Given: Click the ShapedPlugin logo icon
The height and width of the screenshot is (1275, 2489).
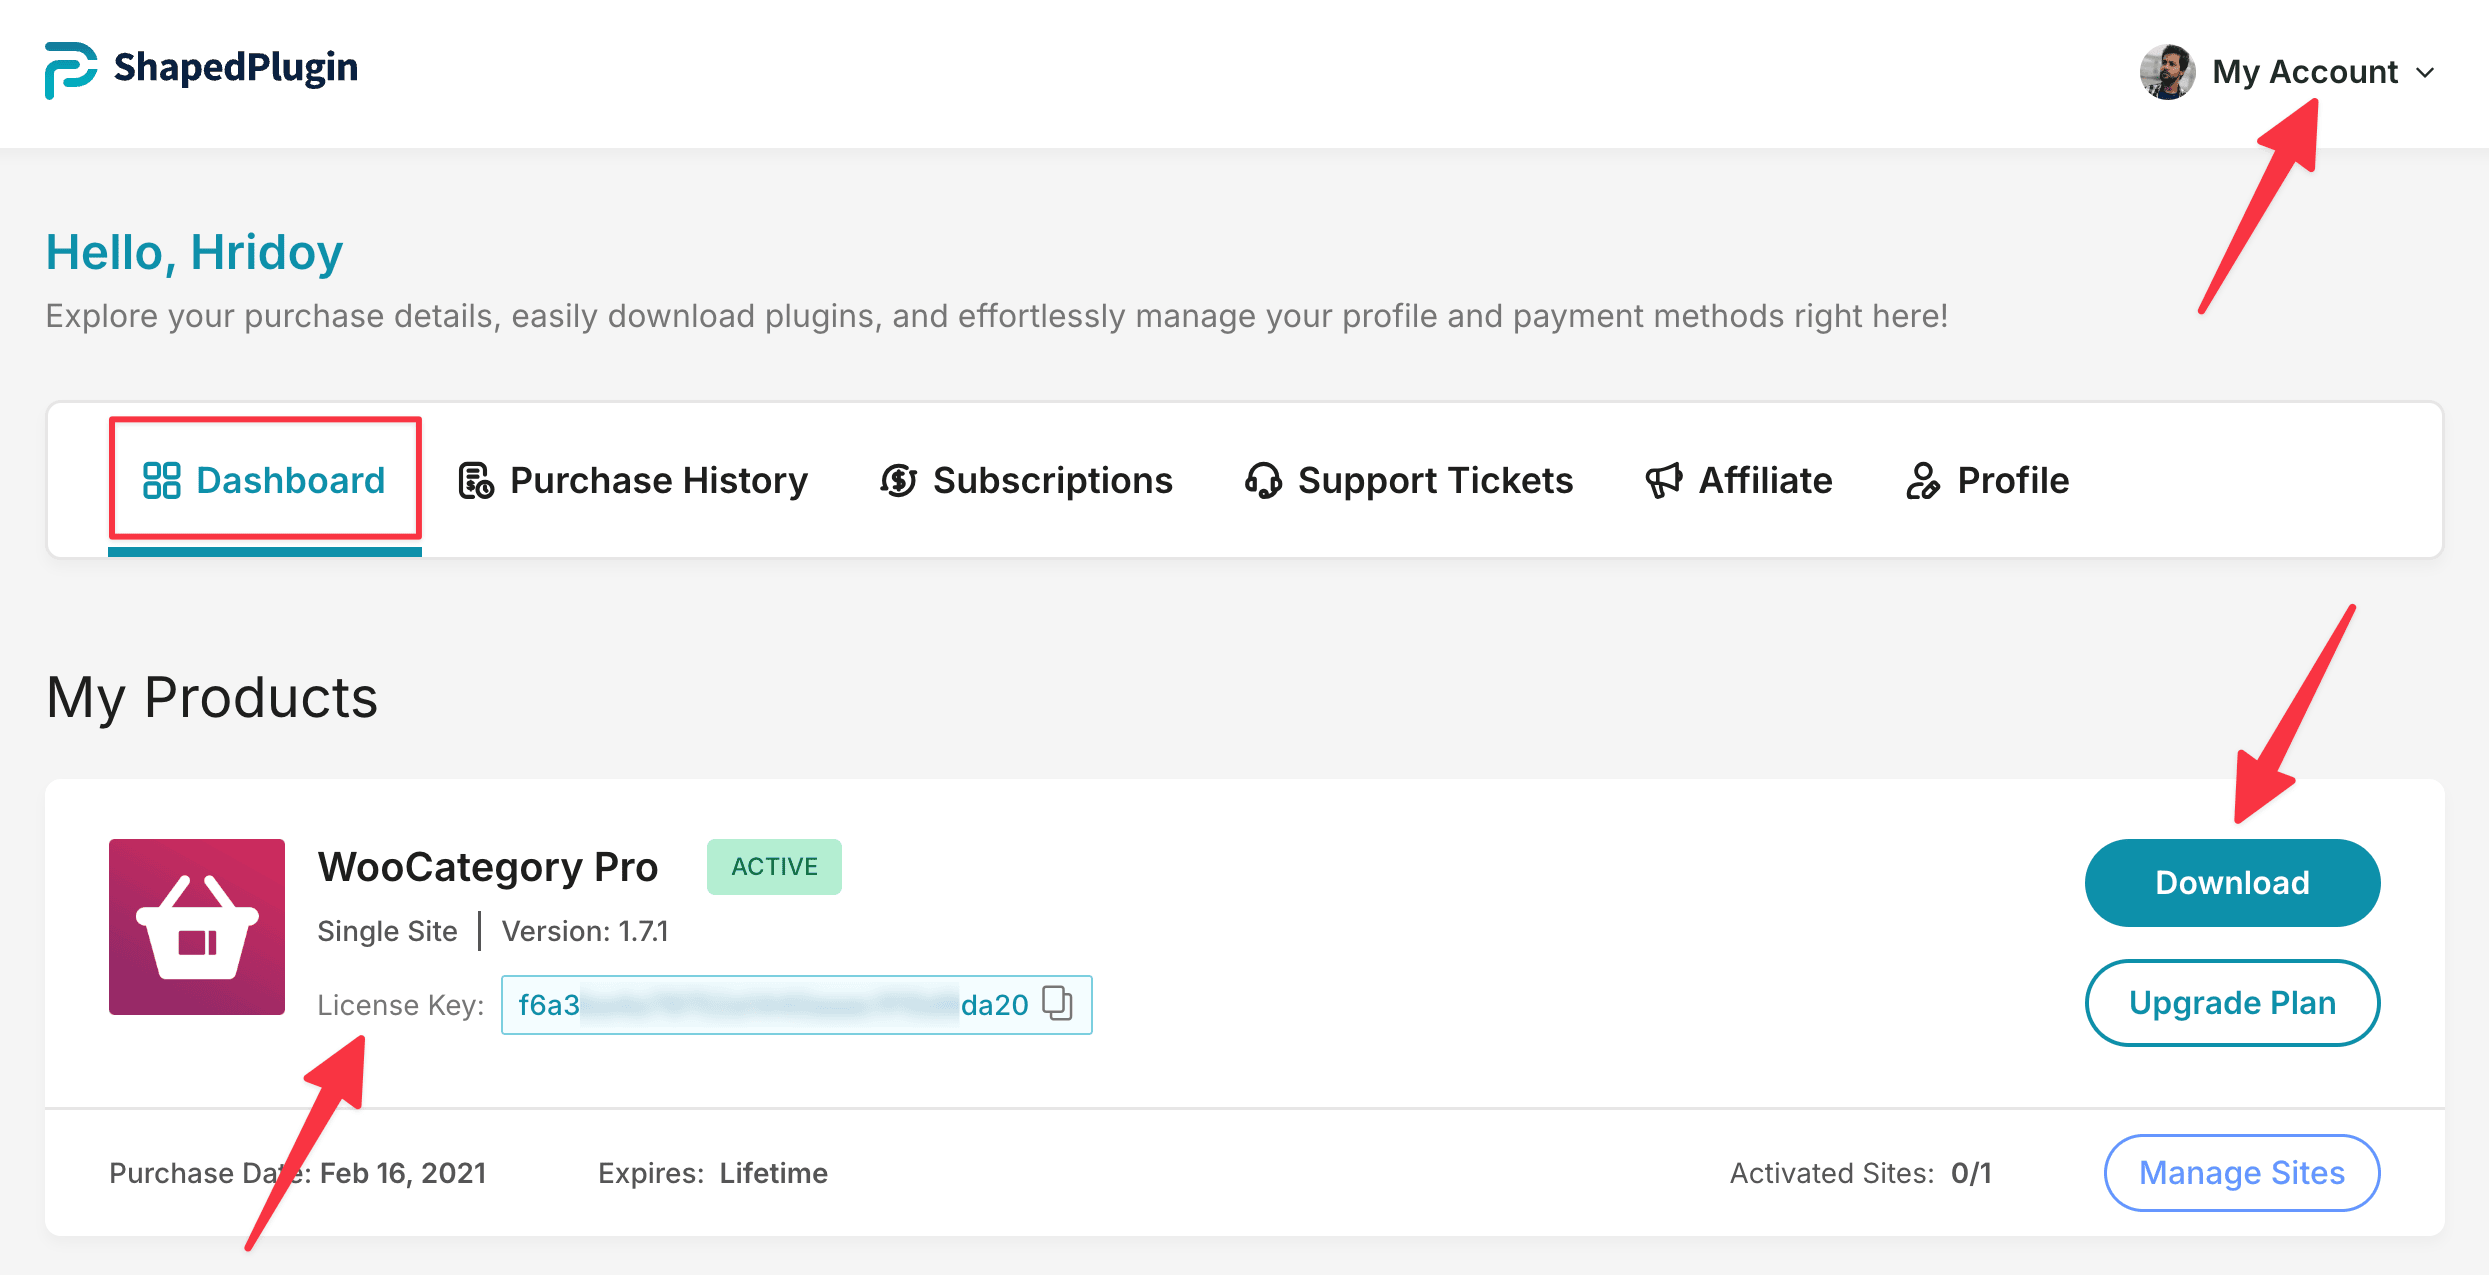Looking at the screenshot, I should pyautogui.click(x=70, y=70).
